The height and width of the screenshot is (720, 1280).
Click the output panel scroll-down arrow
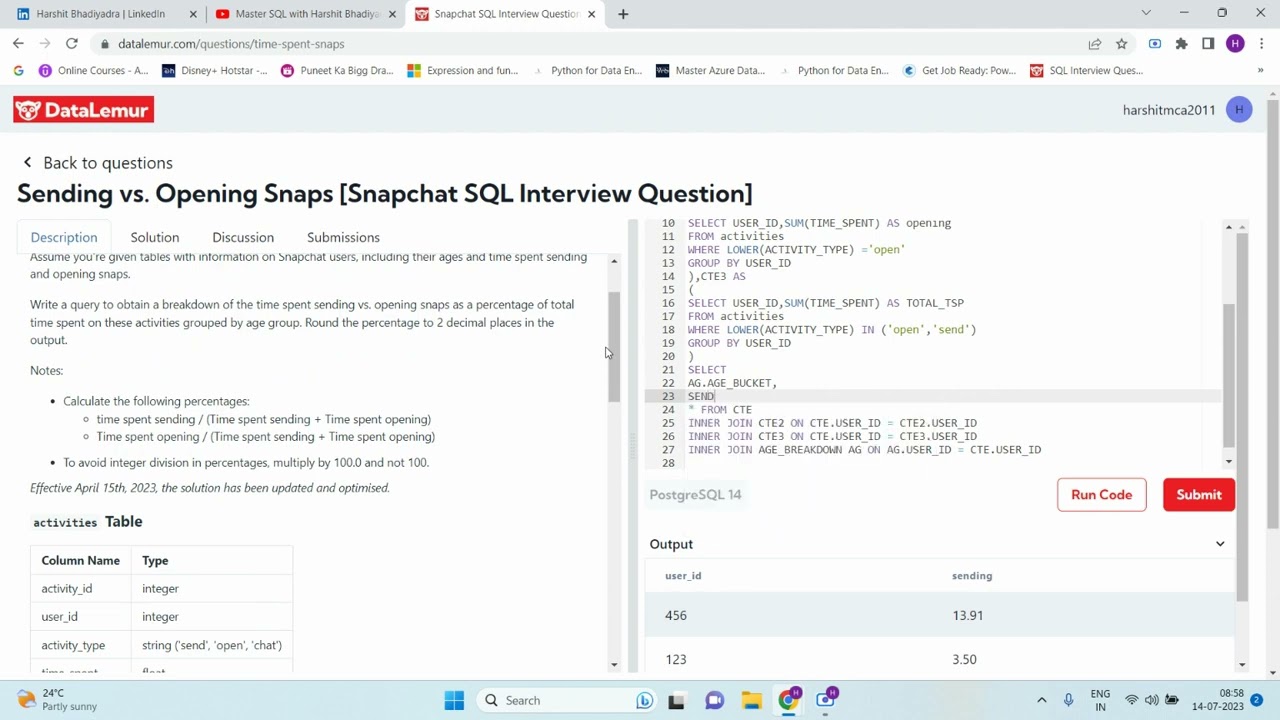(x=1242, y=664)
